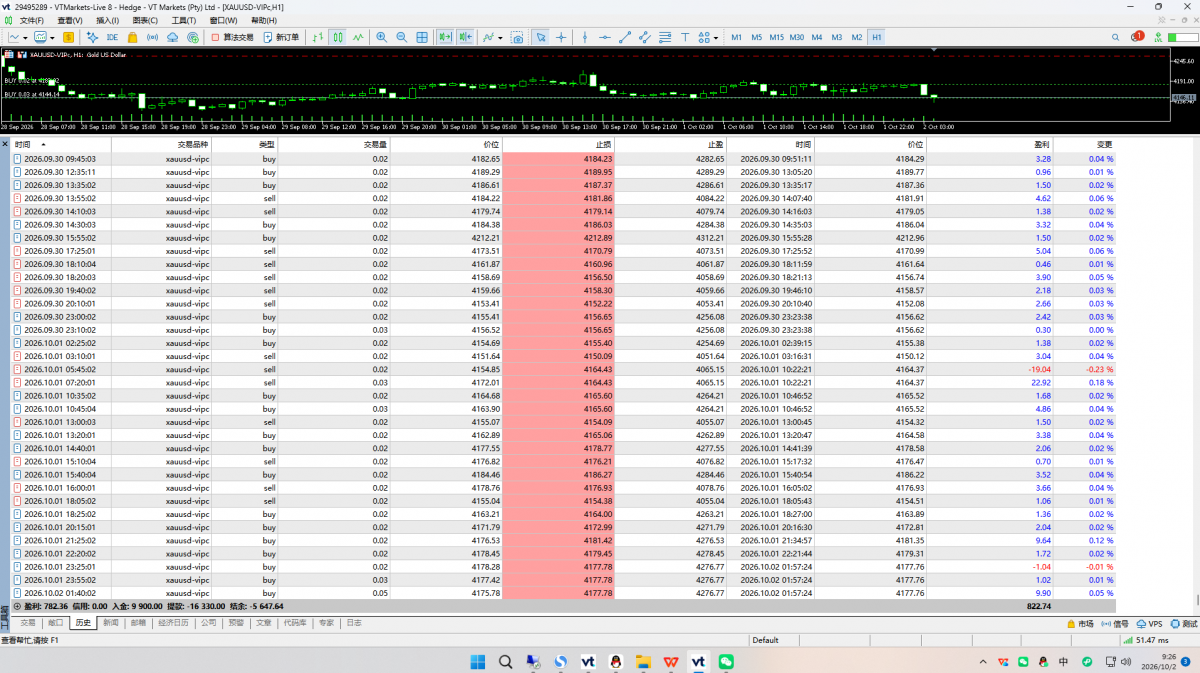The width and height of the screenshot is (1200, 673).
Task: Switch chart to bar chart mode
Action: tap(317, 37)
